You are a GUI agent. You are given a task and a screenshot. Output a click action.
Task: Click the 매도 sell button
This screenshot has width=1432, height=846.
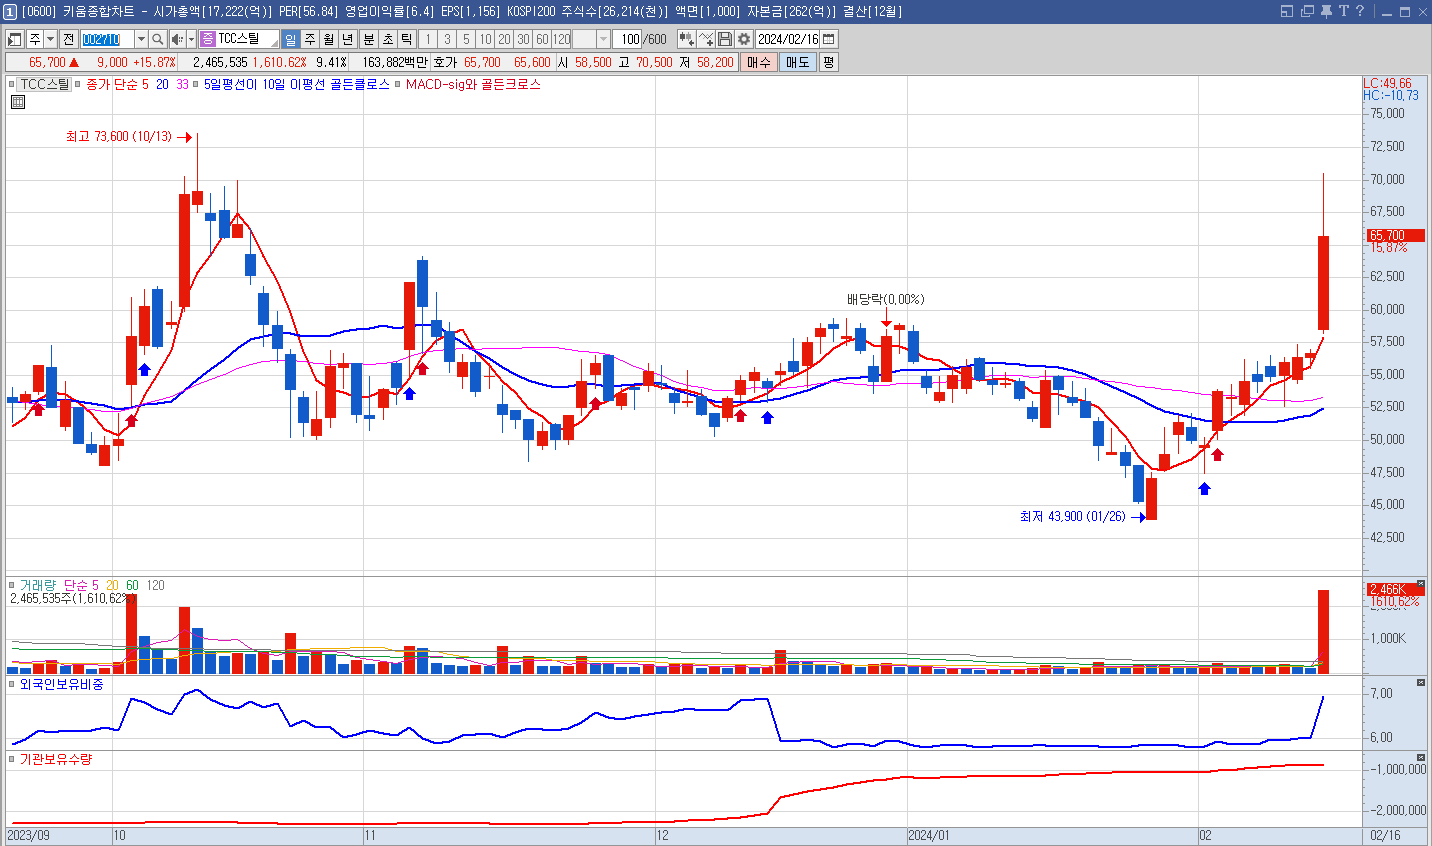(798, 62)
